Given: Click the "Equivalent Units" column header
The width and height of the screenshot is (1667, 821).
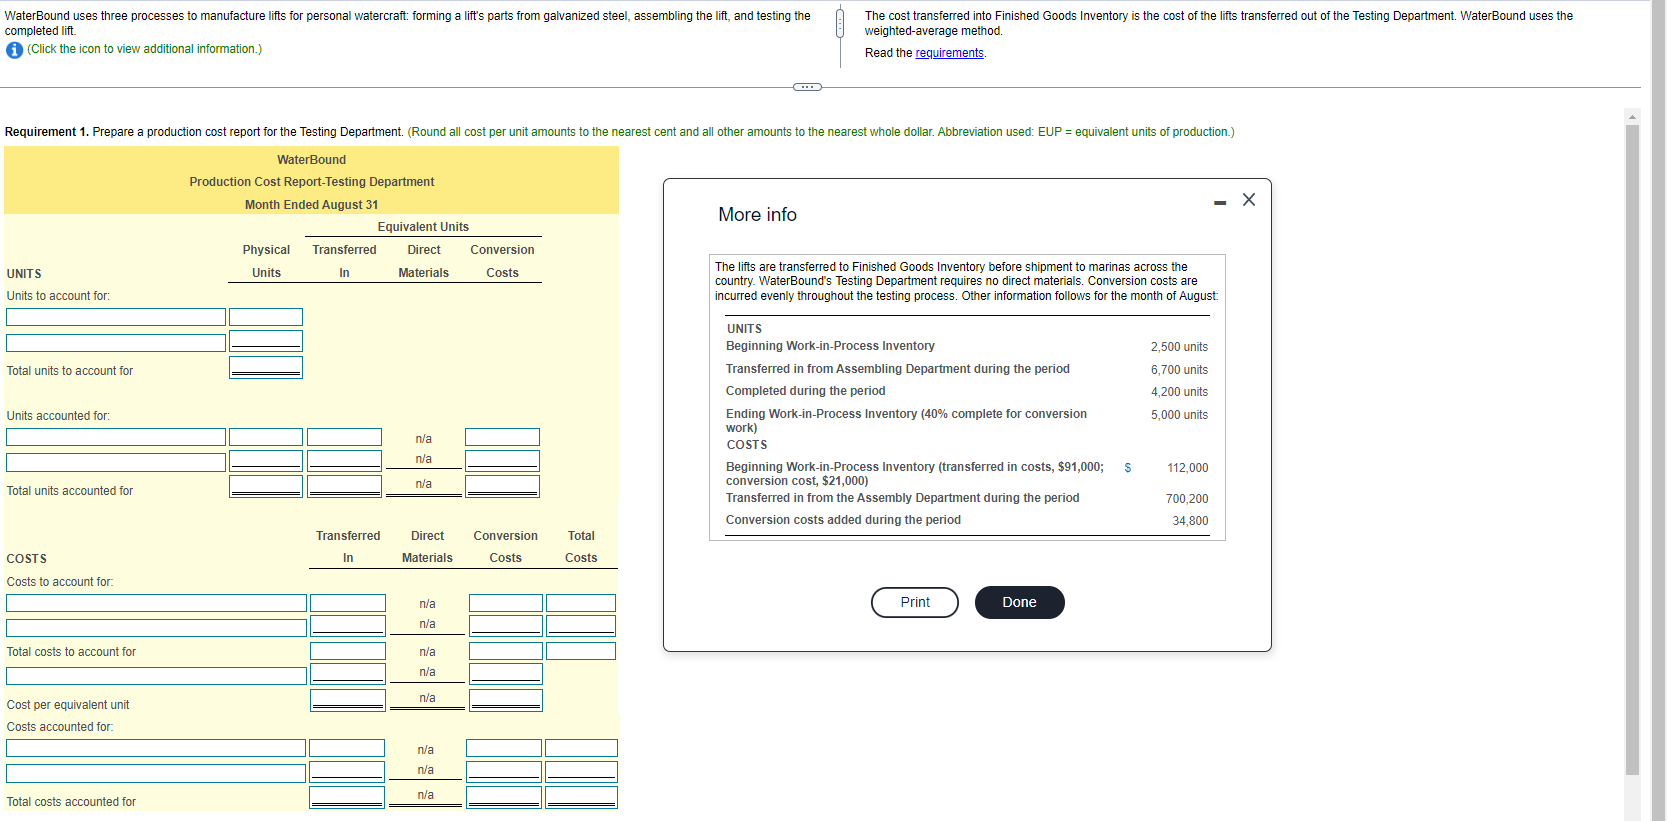Looking at the screenshot, I should [x=423, y=227].
